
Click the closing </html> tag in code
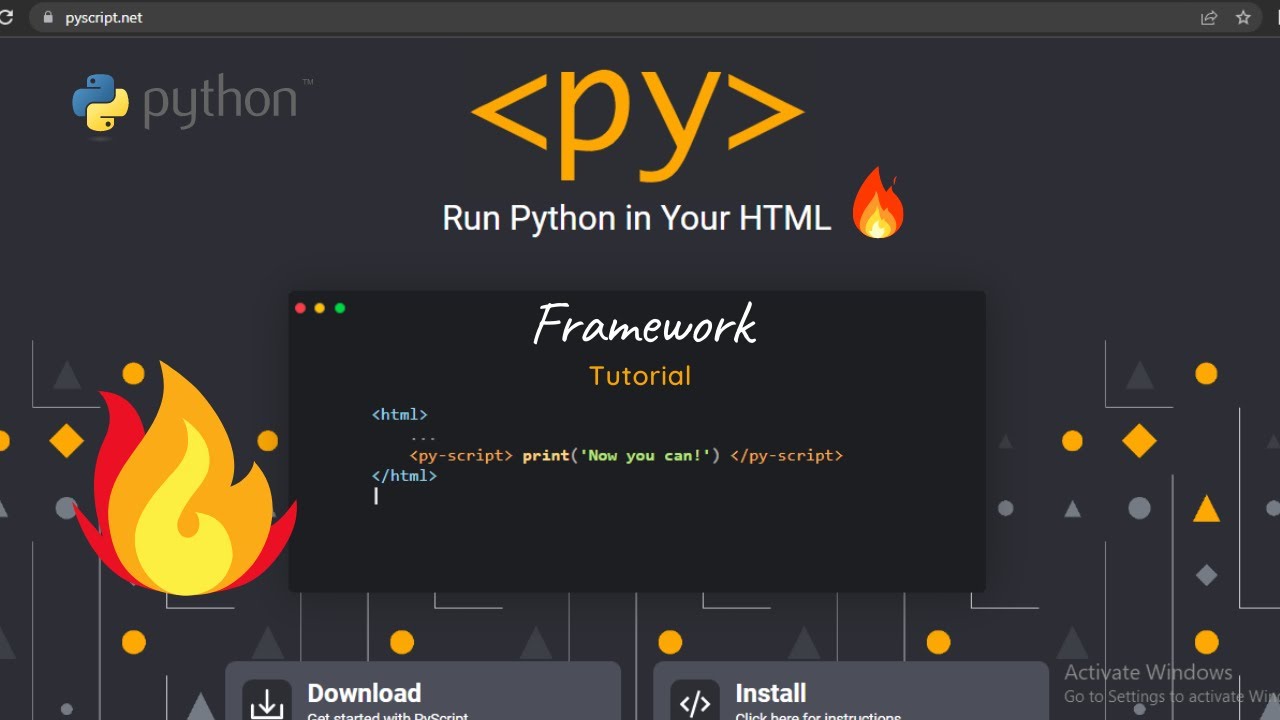[x=404, y=476]
